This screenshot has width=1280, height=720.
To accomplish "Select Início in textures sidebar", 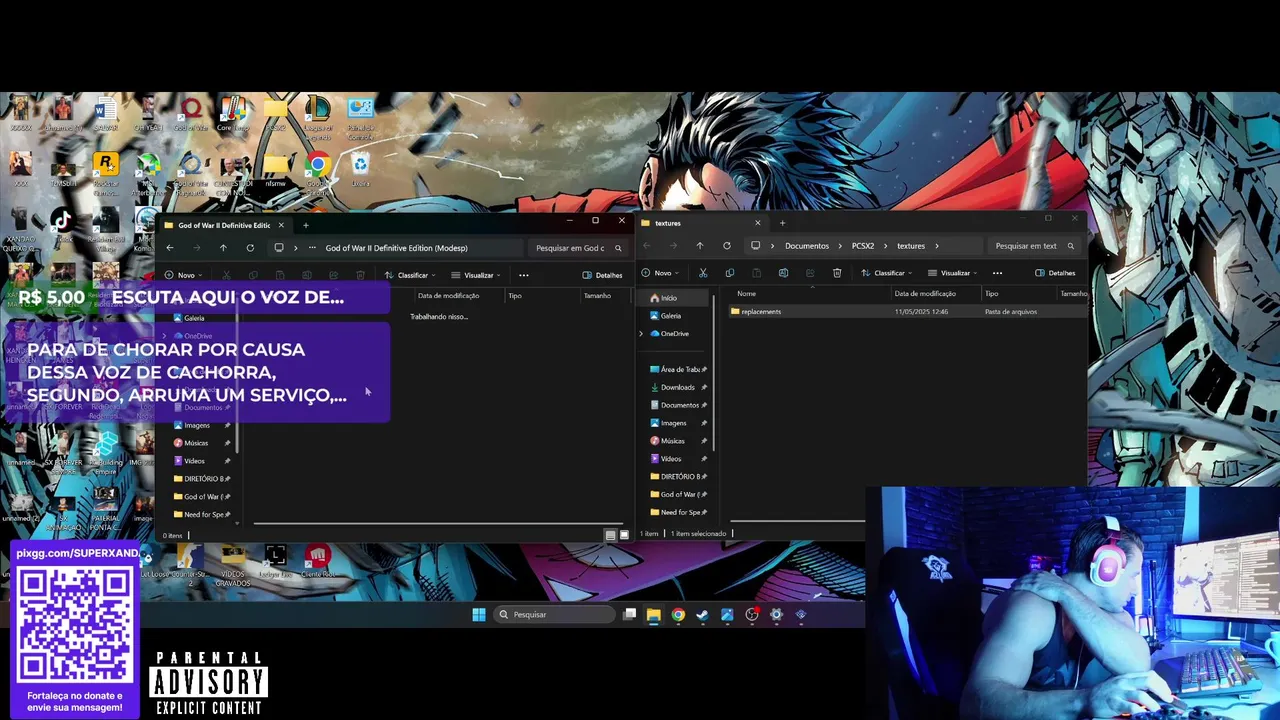I will [x=668, y=298].
